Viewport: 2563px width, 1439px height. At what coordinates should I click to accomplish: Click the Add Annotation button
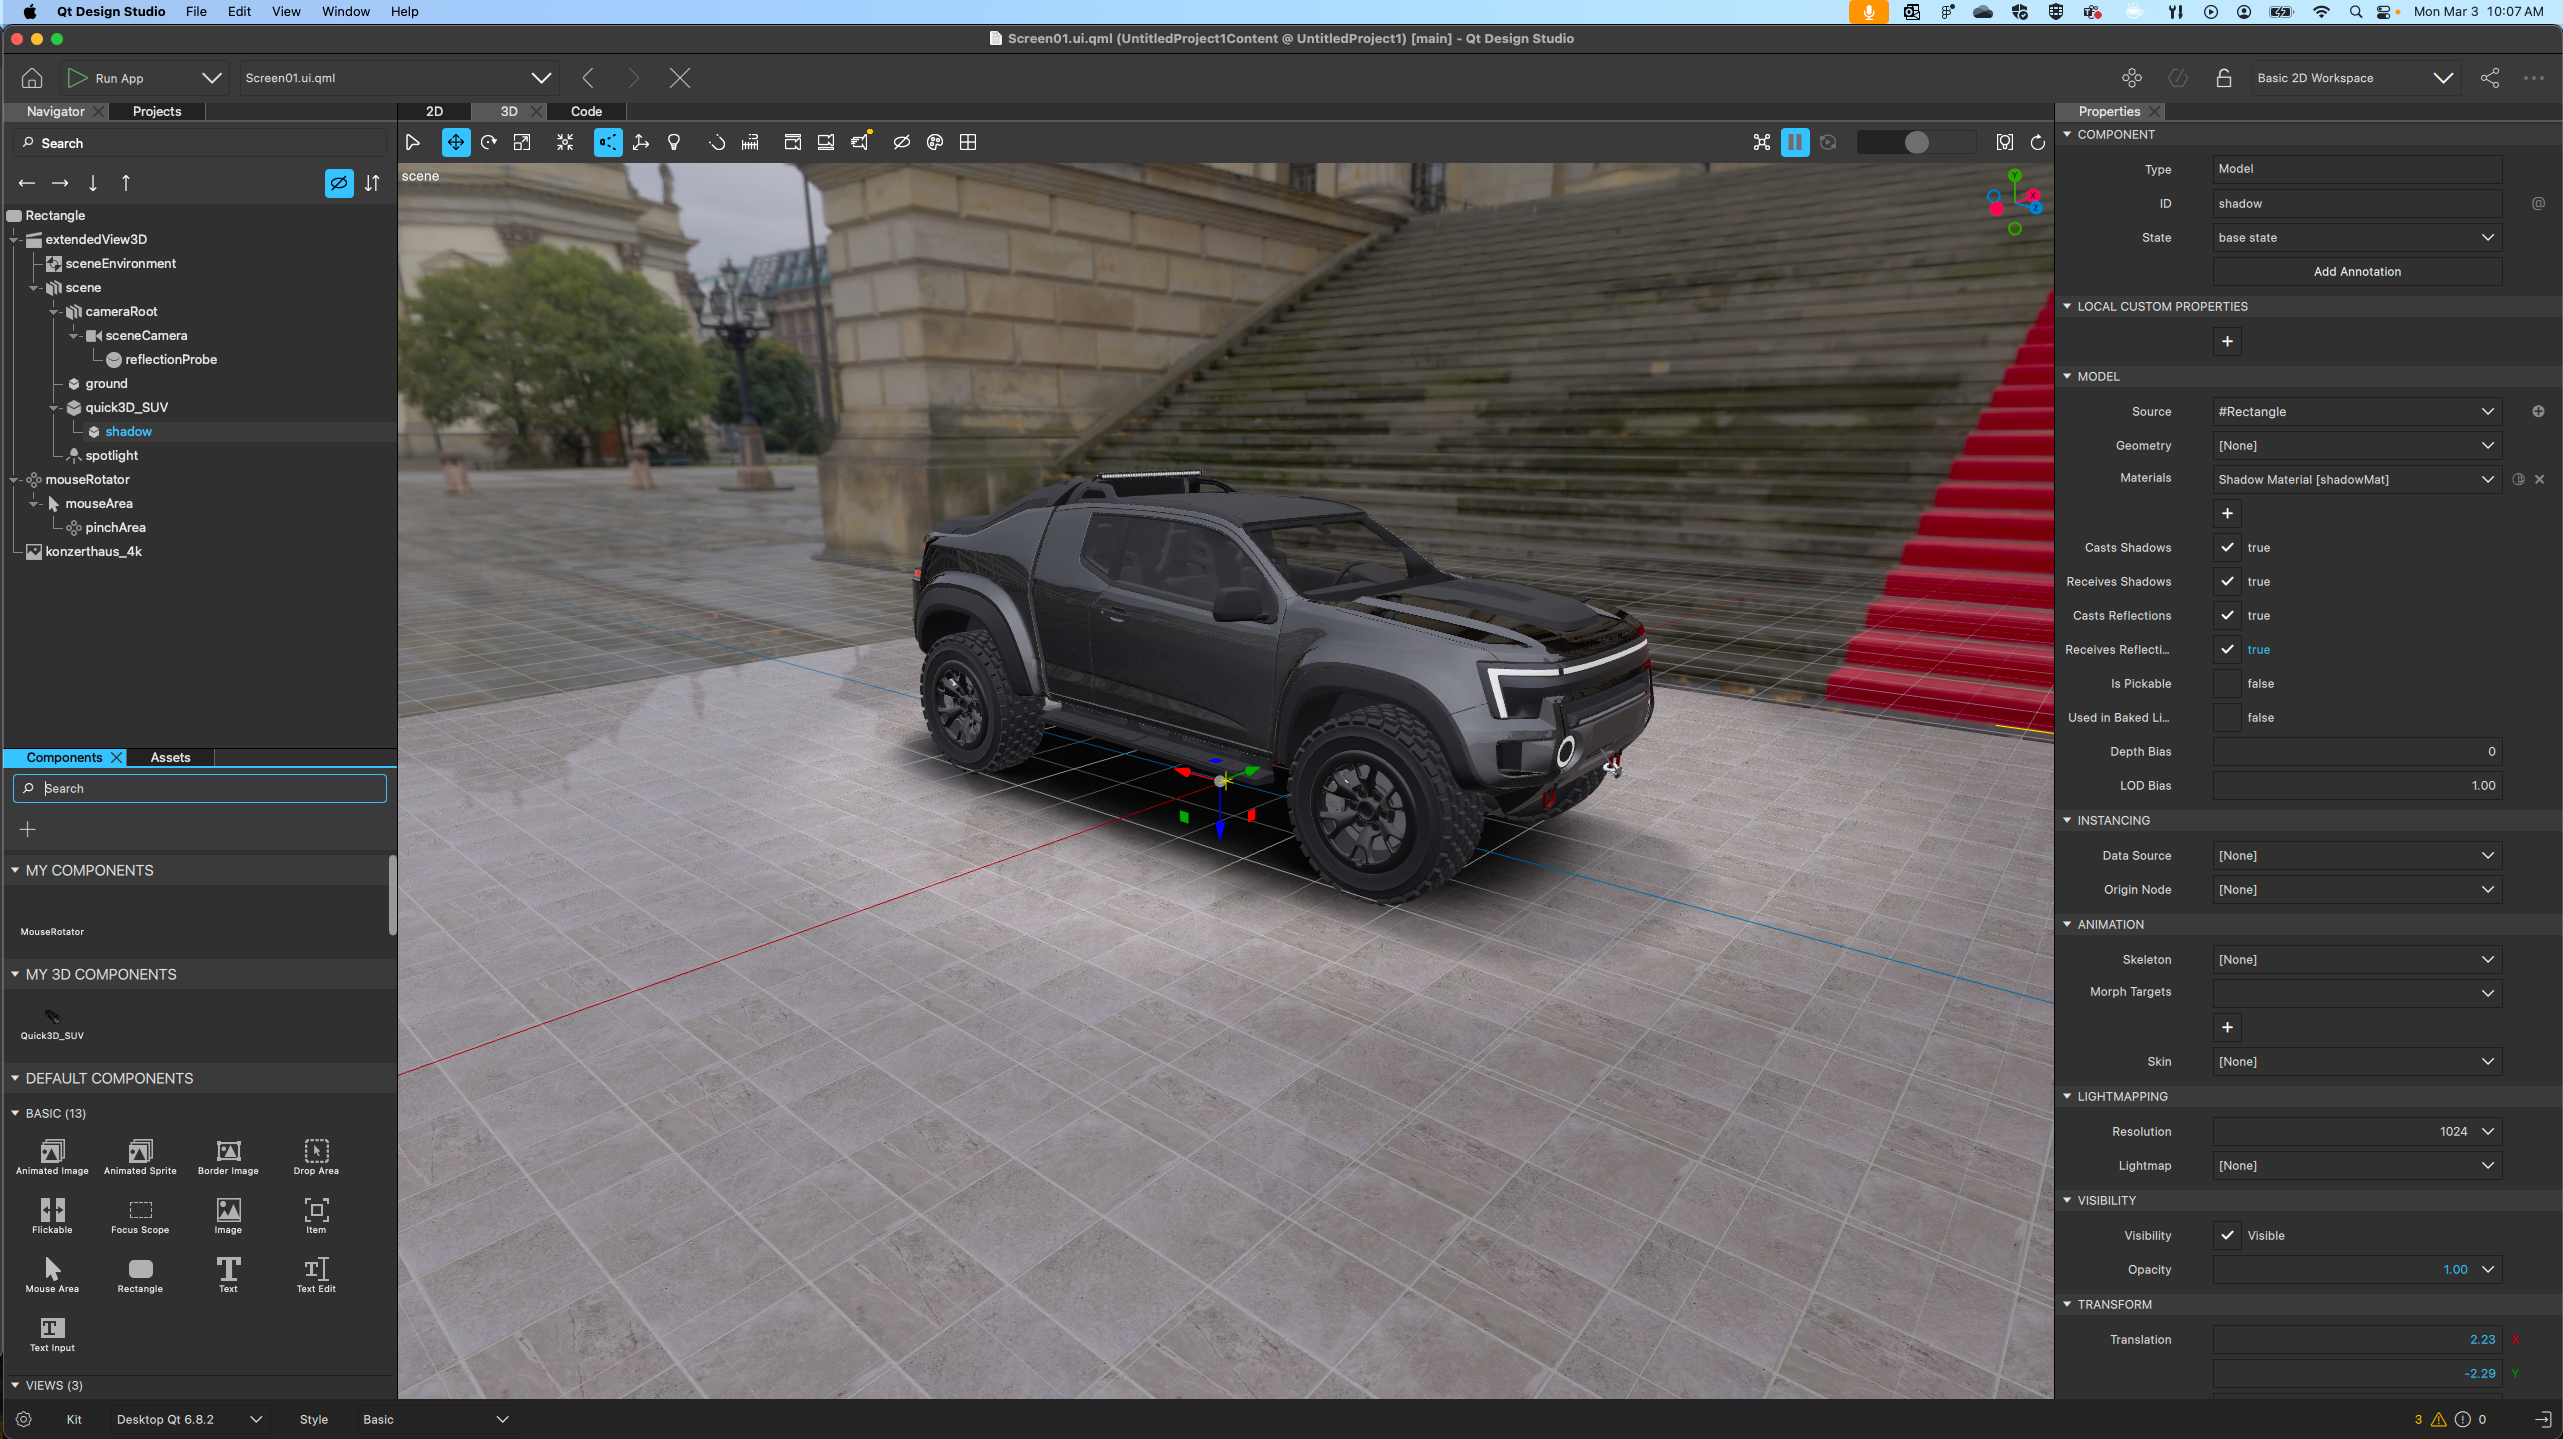2357,271
